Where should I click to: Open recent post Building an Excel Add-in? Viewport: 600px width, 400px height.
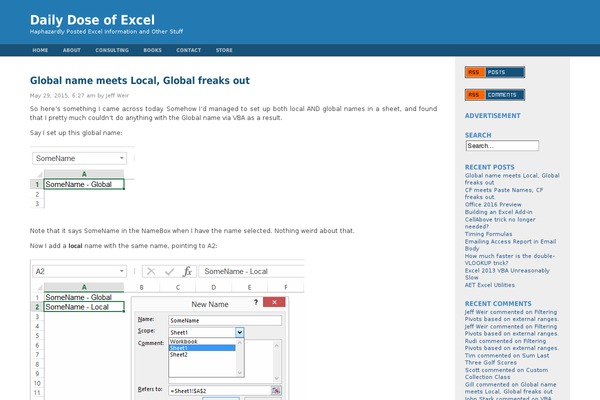(498, 212)
